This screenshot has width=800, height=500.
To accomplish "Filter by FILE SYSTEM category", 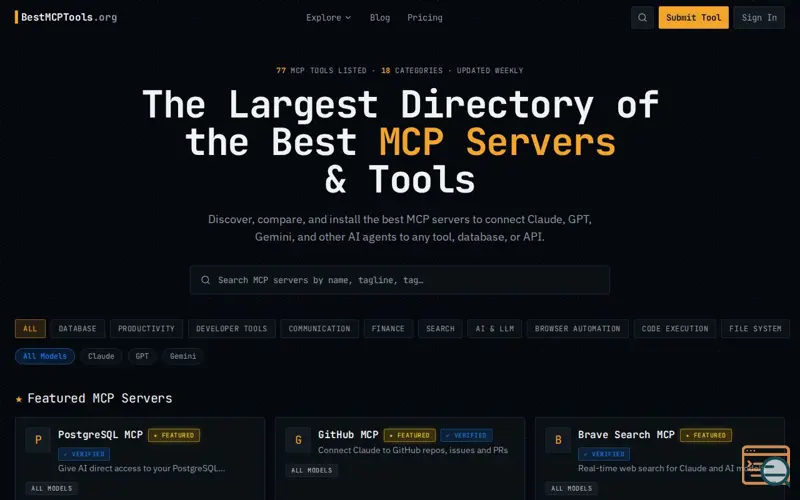I will pos(755,329).
